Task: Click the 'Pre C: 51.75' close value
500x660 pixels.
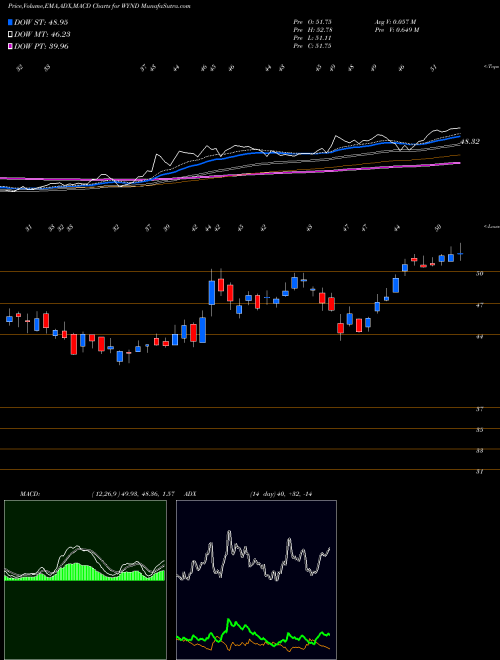Action: click(x=313, y=46)
